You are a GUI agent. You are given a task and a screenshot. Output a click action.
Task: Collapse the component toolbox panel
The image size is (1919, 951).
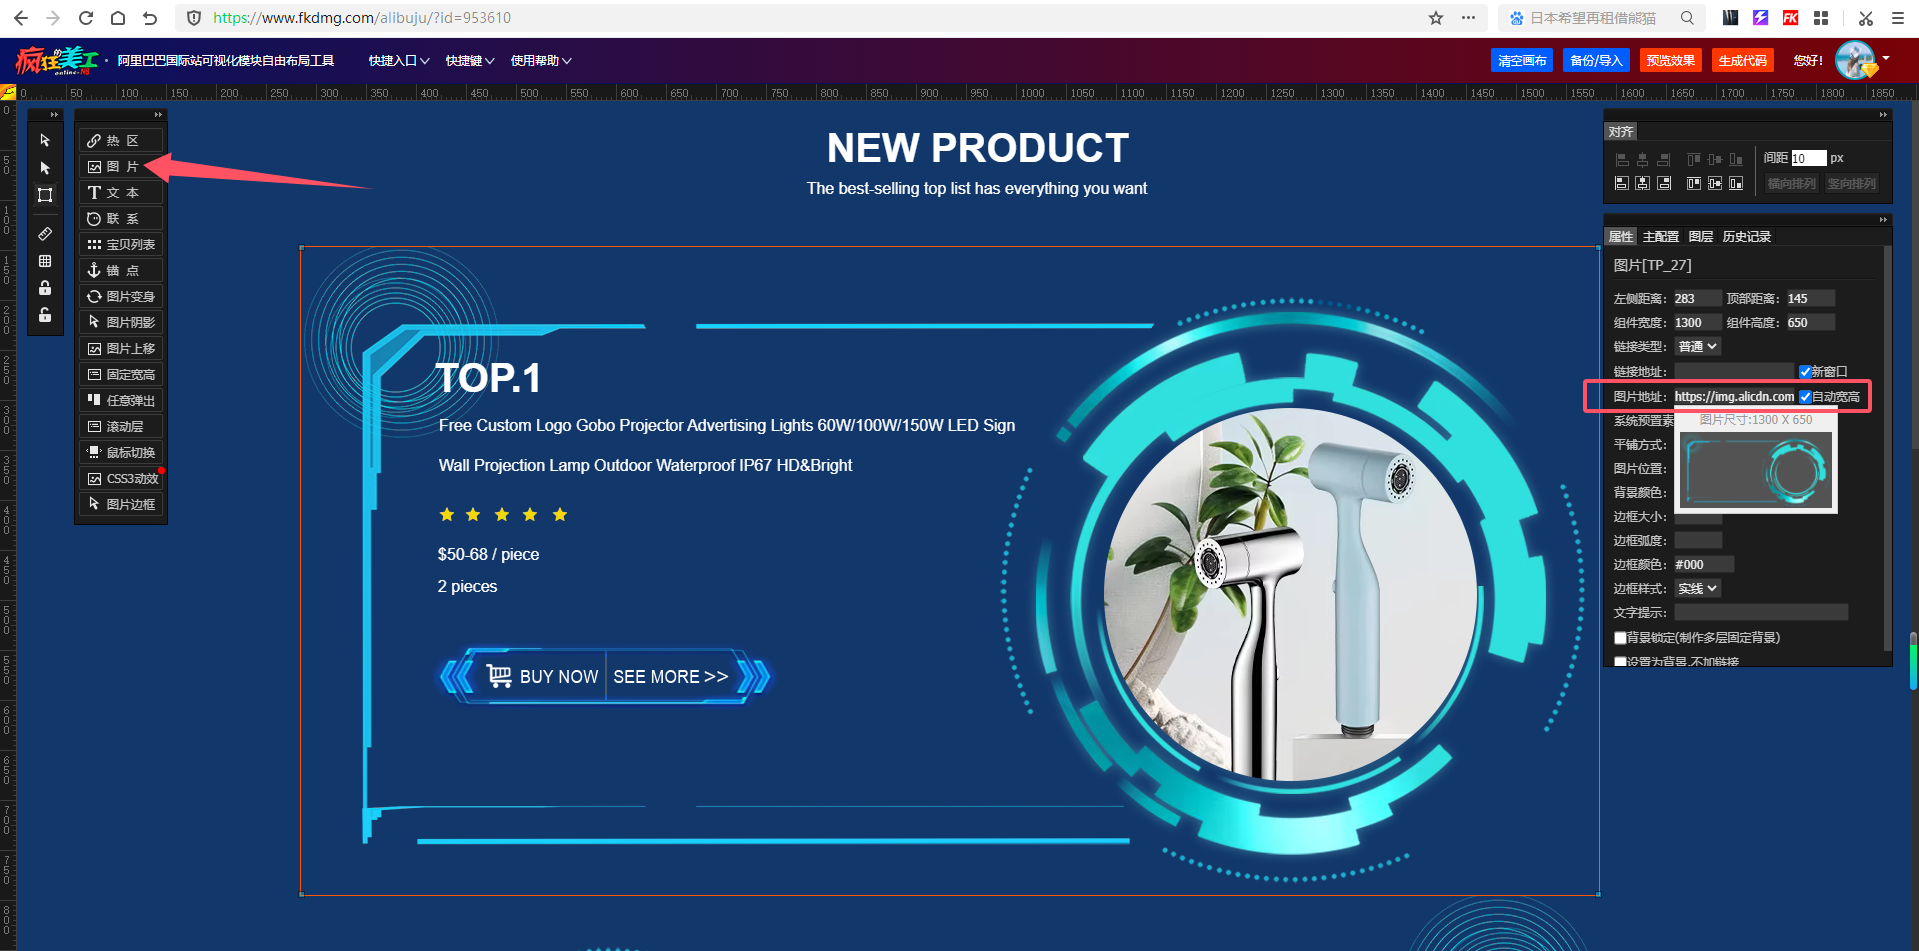(x=158, y=115)
